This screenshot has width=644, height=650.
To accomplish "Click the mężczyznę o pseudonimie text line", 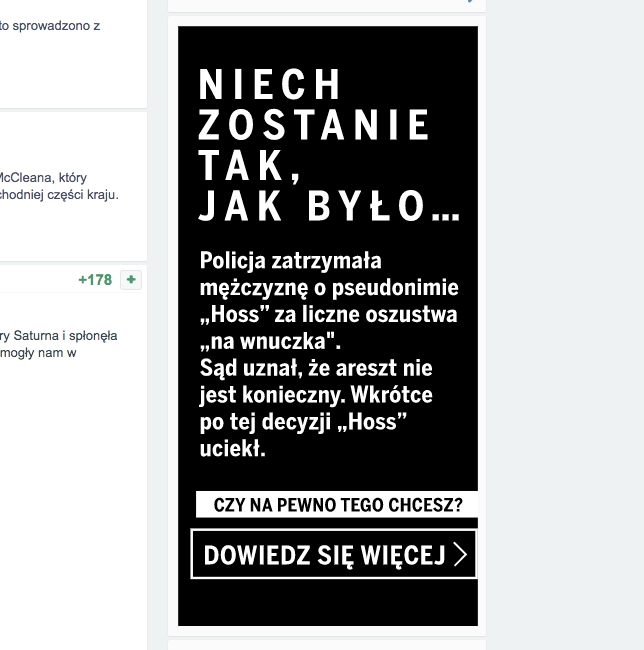I will (329, 288).
